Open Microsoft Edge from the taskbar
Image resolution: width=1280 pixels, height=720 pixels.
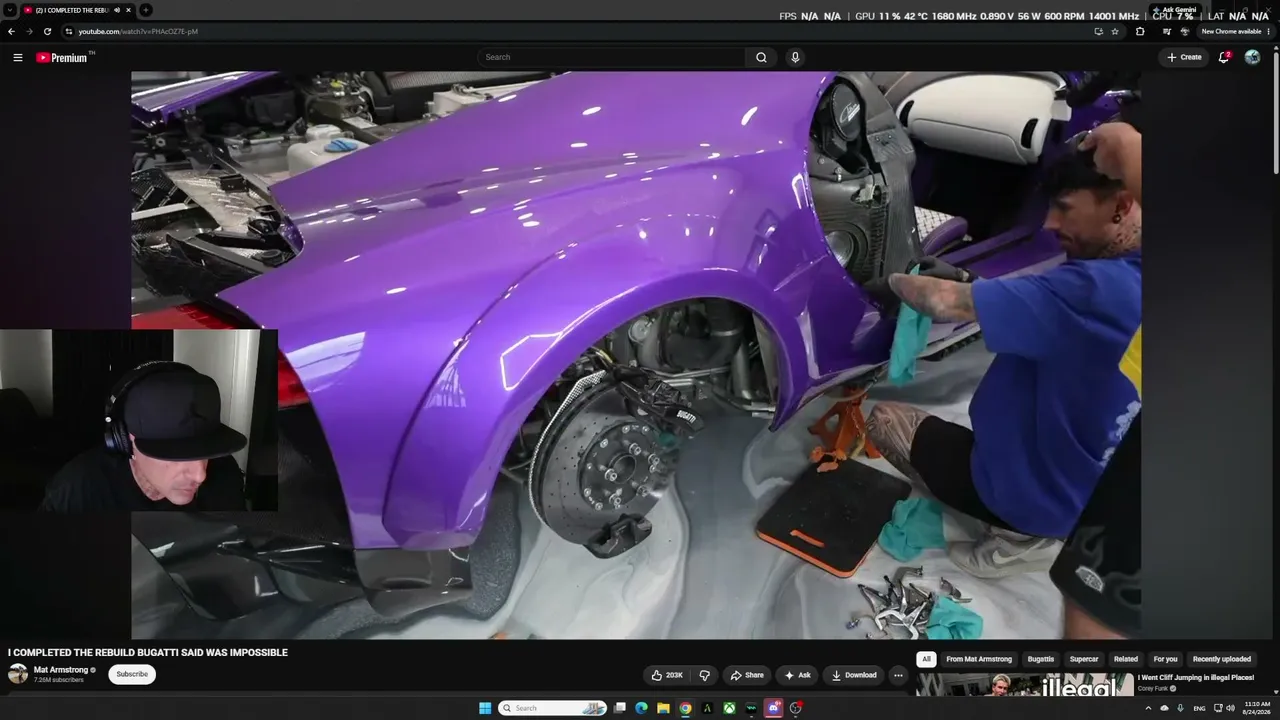[x=641, y=708]
